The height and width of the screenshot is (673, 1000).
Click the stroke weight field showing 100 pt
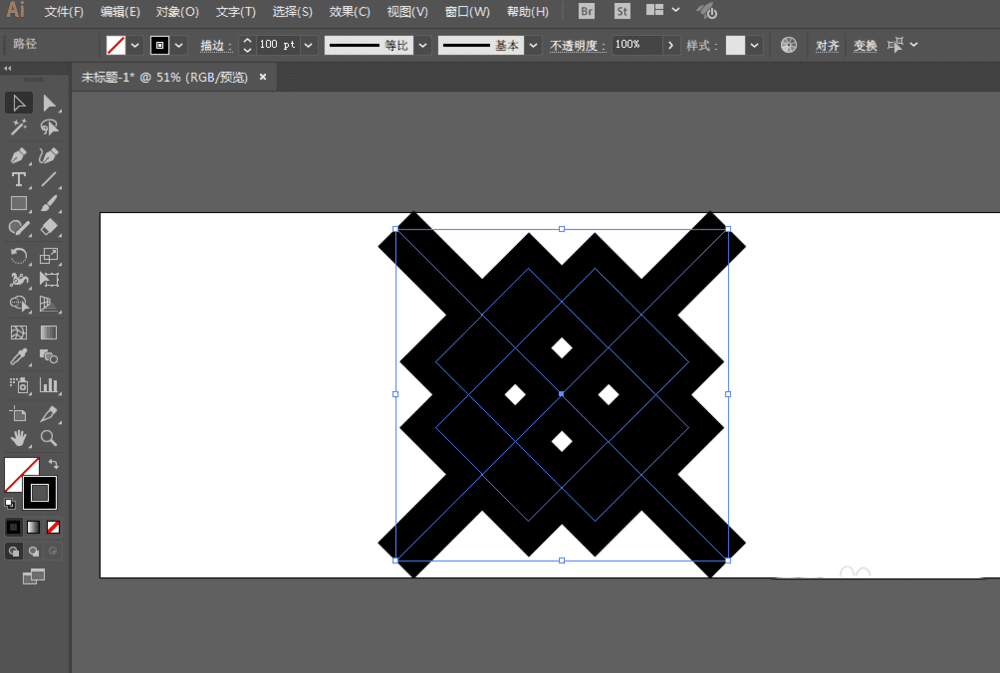pyautogui.click(x=277, y=45)
